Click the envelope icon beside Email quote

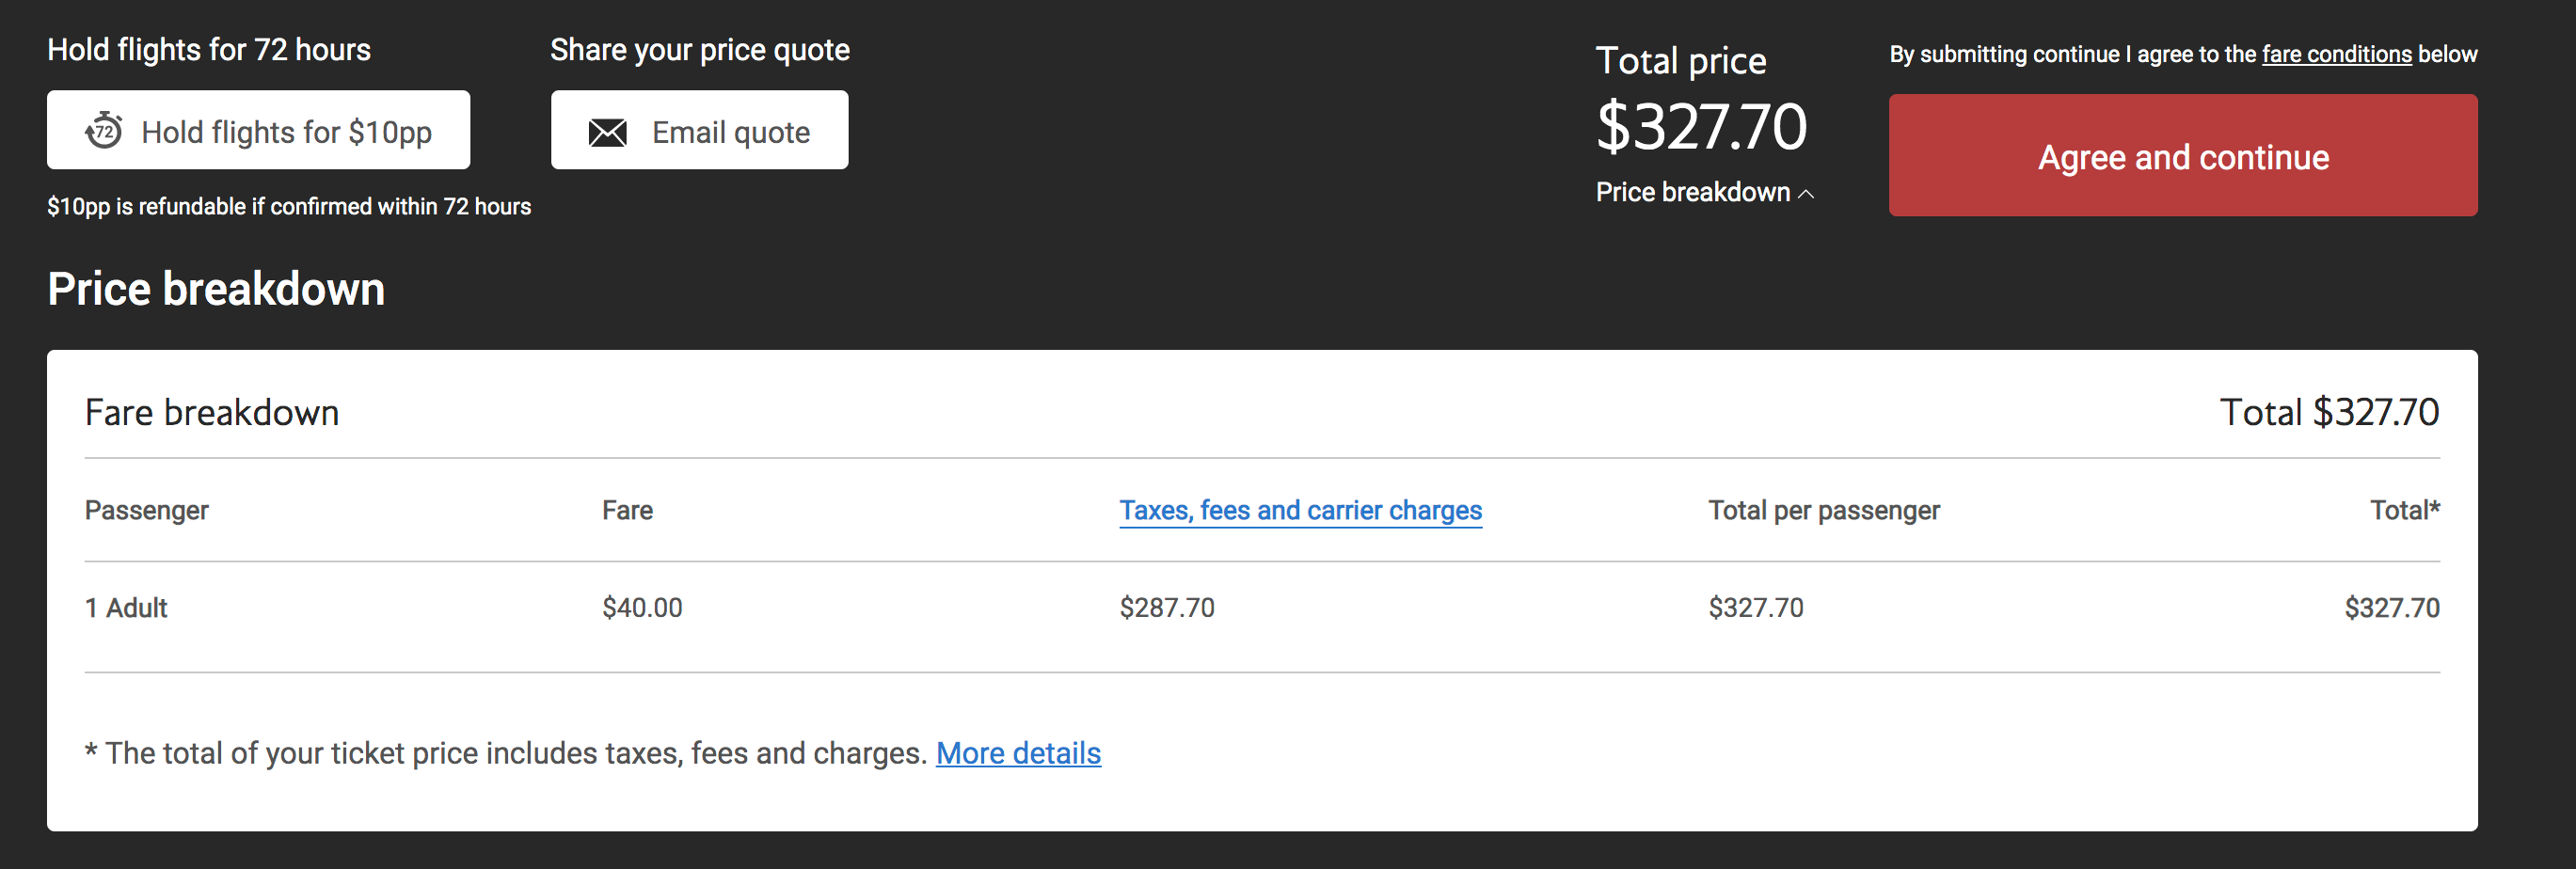point(607,132)
